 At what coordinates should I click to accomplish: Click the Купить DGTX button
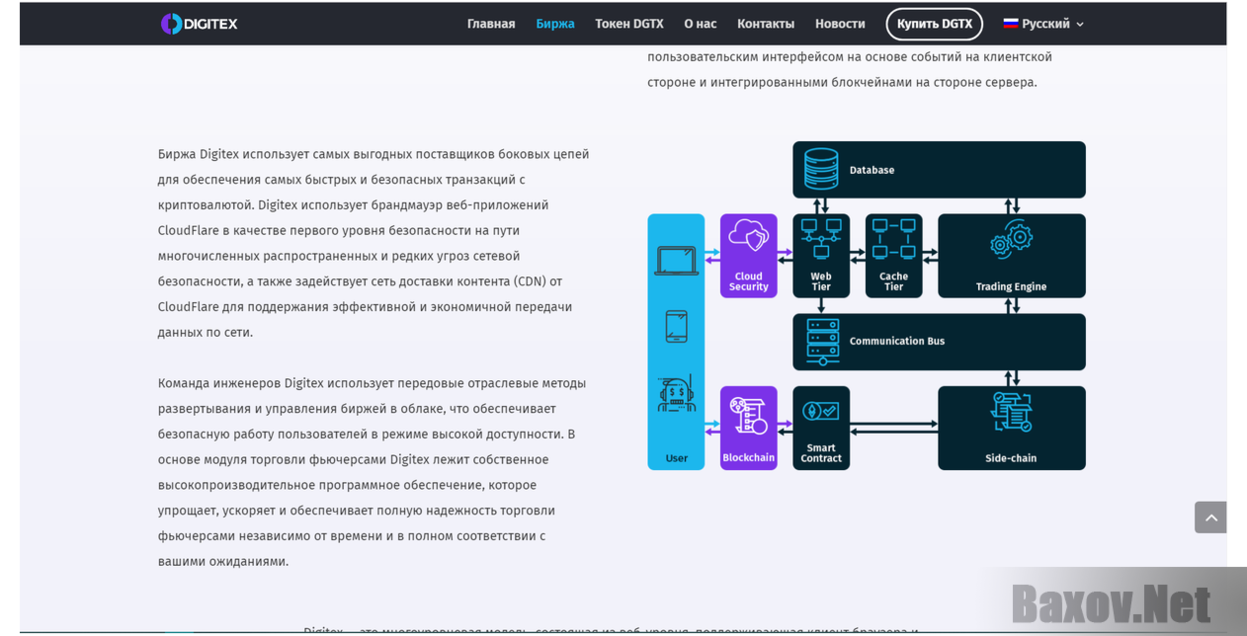coord(934,24)
